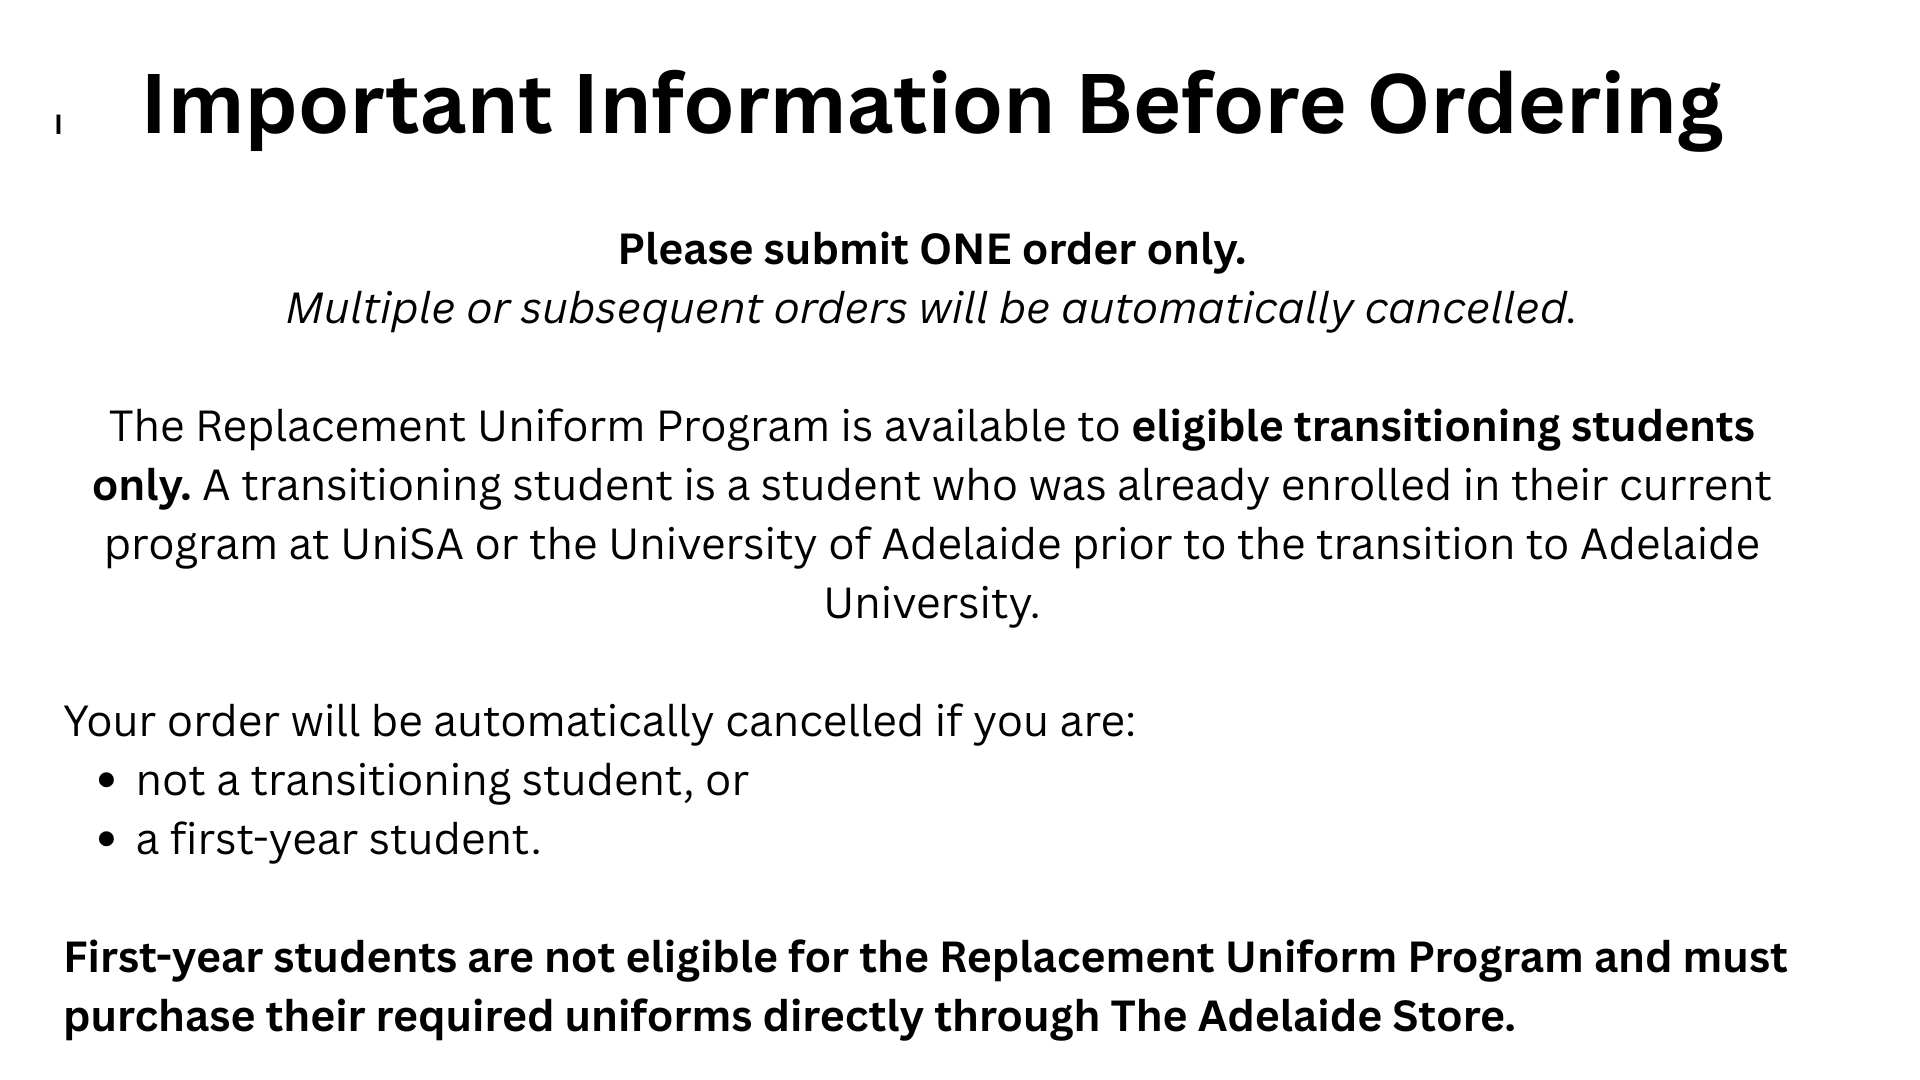Click the word 'UniSA' in the paragraph

402,544
